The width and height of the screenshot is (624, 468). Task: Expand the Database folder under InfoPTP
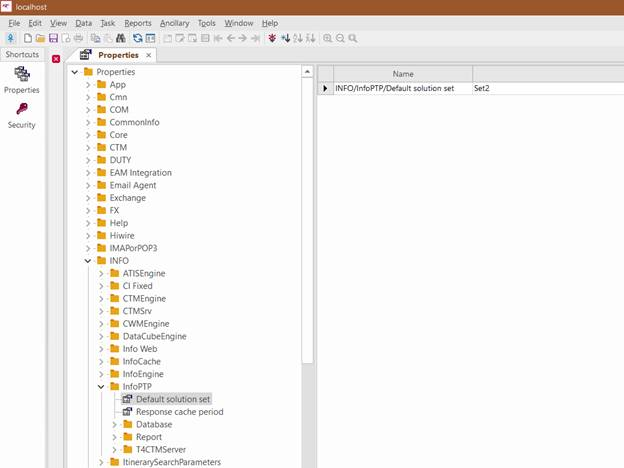point(114,424)
